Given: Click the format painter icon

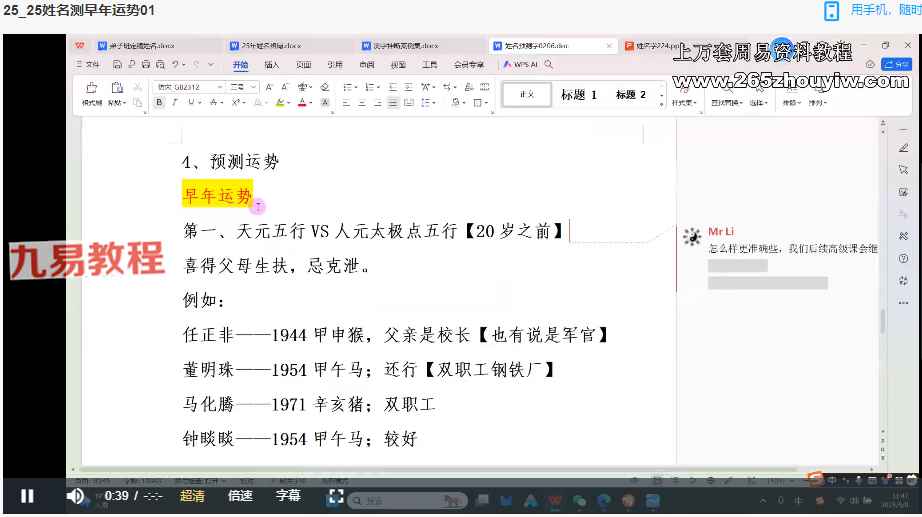Looking at the screenshot, I should click(92, 87).
